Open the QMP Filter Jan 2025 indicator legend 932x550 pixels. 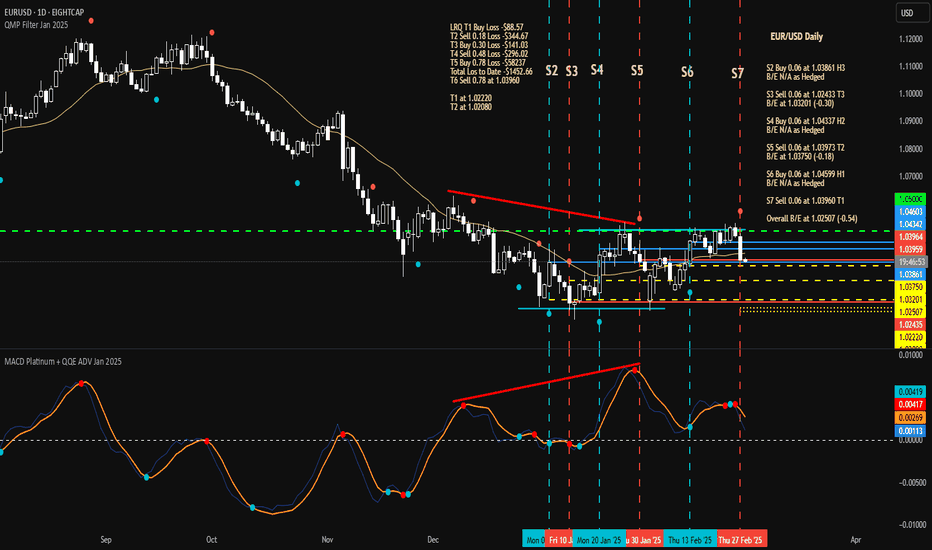36,25
